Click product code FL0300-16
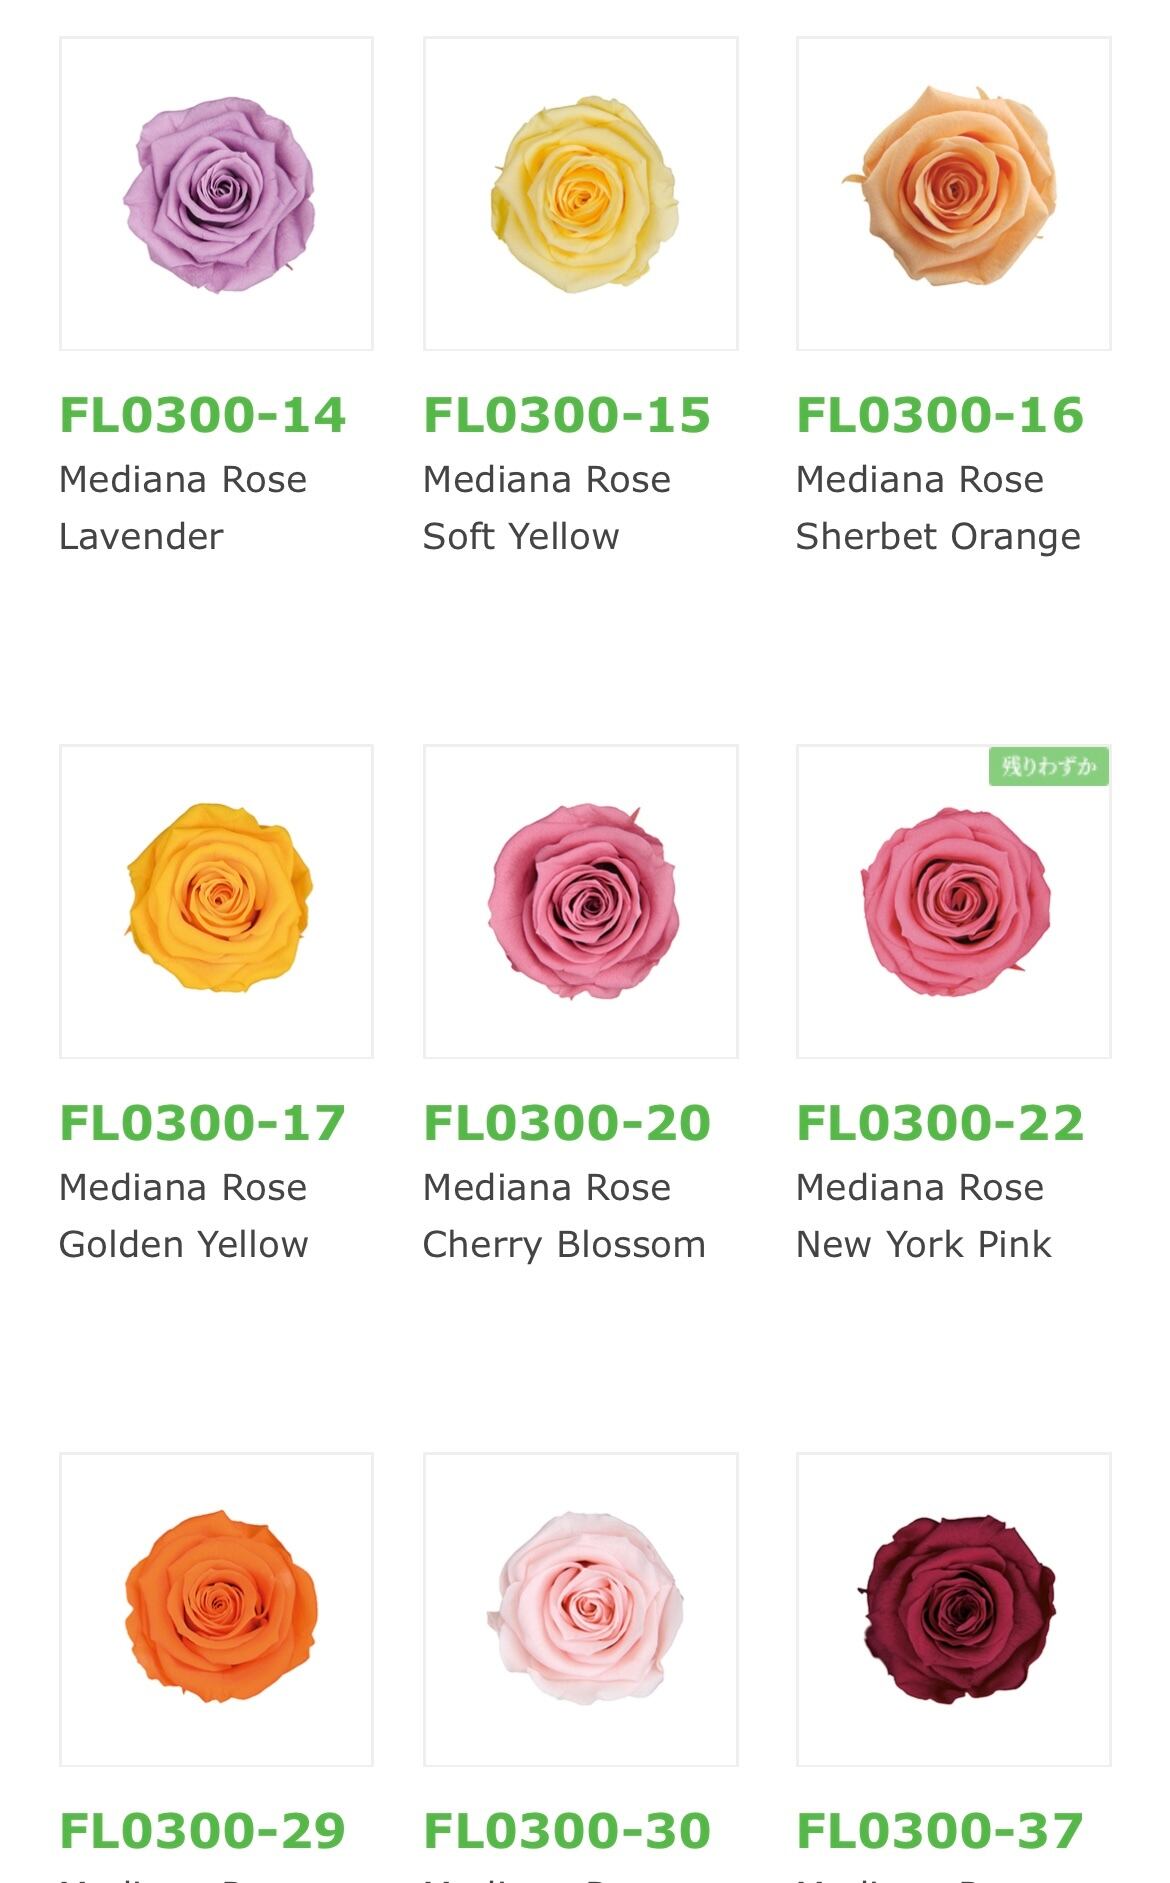This screenshot has width=1170, height=1883. (940, 415)
